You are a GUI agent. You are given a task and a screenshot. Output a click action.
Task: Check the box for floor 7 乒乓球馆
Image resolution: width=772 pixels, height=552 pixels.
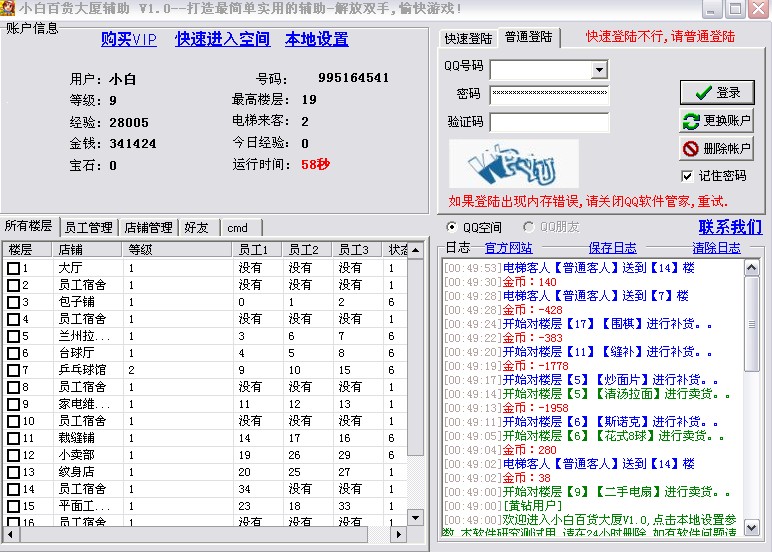(14, 370)
